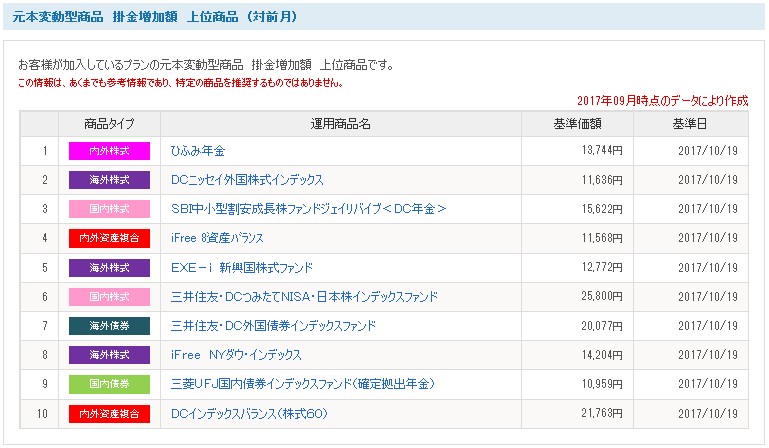Click the price 11,636円
The image size is (769, 448).
pyautogui.click(x=602, y=180)
